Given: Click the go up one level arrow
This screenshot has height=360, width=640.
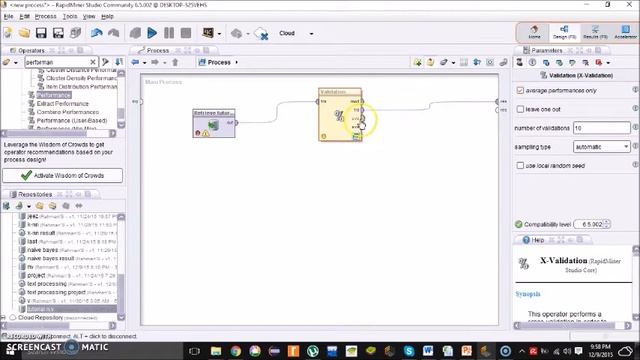Looking at the screenshot, I should [175, 62].
